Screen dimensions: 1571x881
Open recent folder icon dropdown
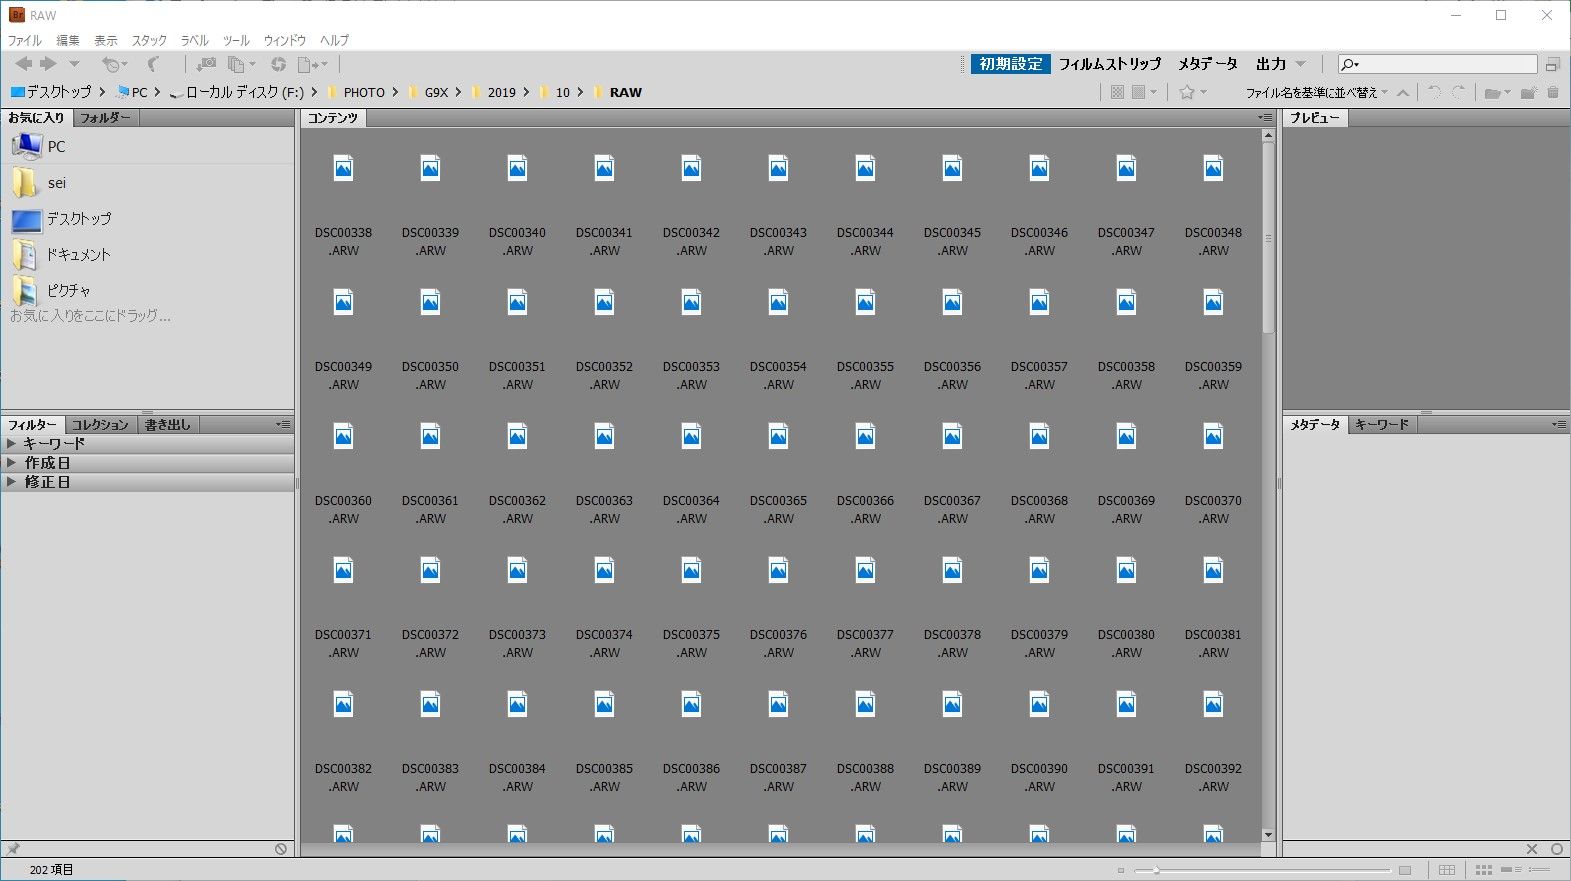(x=1497, y=93)
